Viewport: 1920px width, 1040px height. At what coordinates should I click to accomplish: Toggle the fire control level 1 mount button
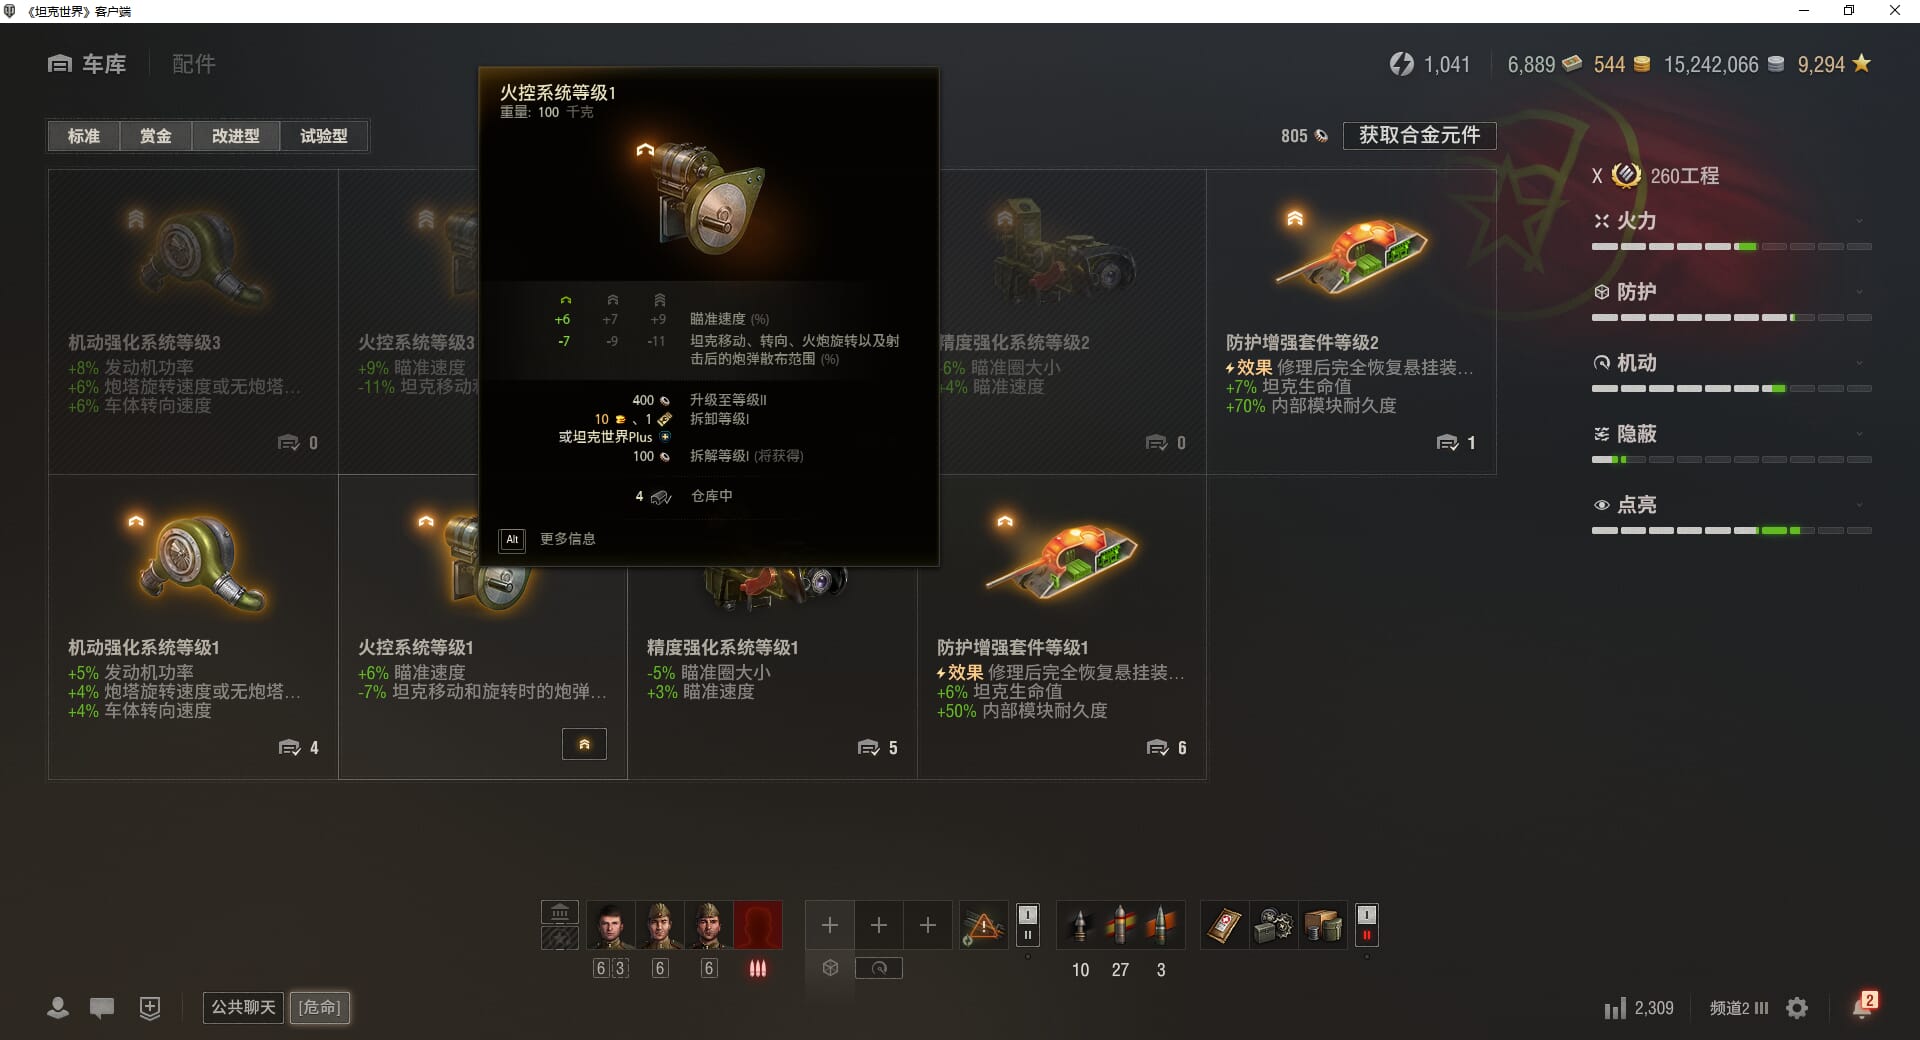[584, 744]
